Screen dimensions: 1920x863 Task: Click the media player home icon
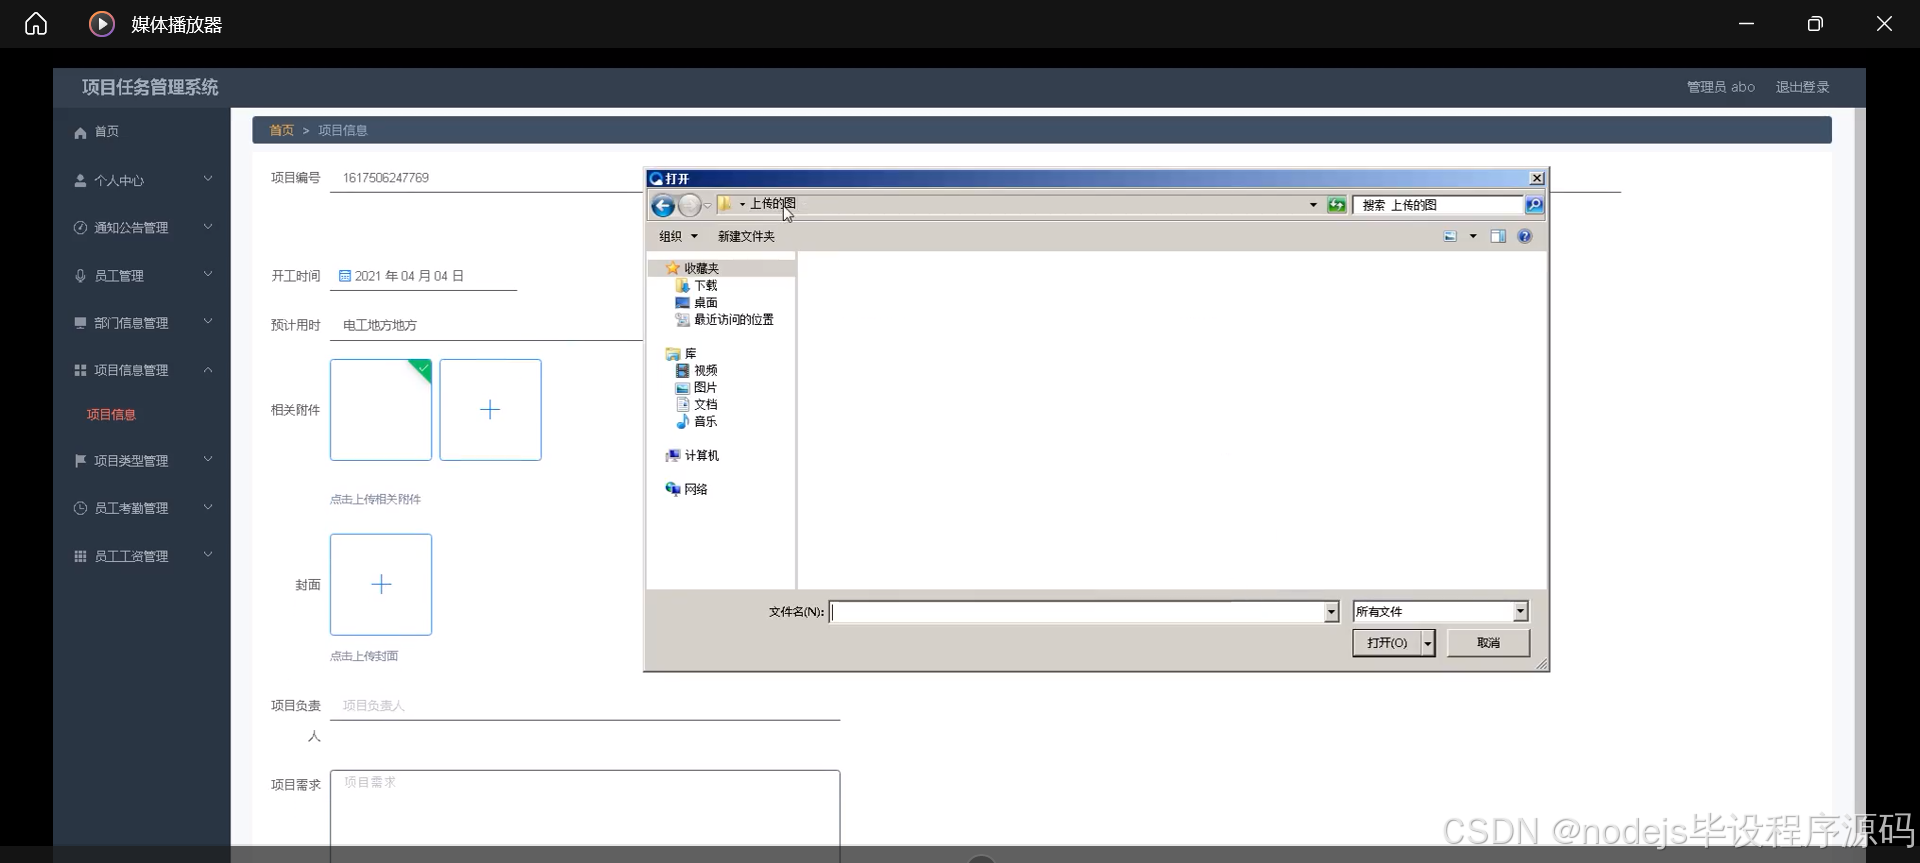36,24
